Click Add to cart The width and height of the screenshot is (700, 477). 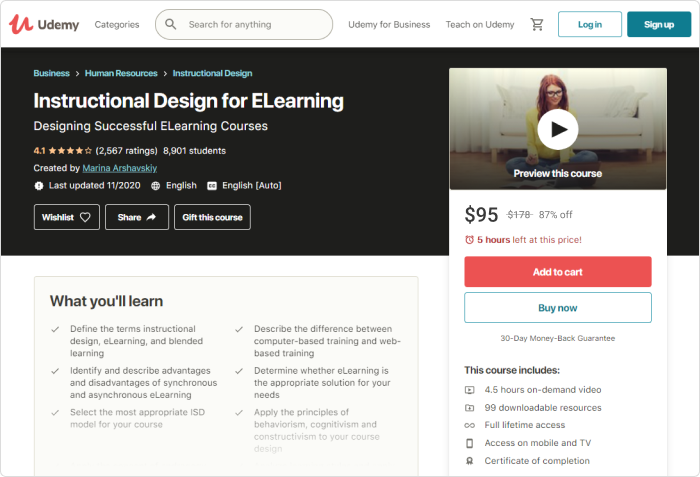558,272
